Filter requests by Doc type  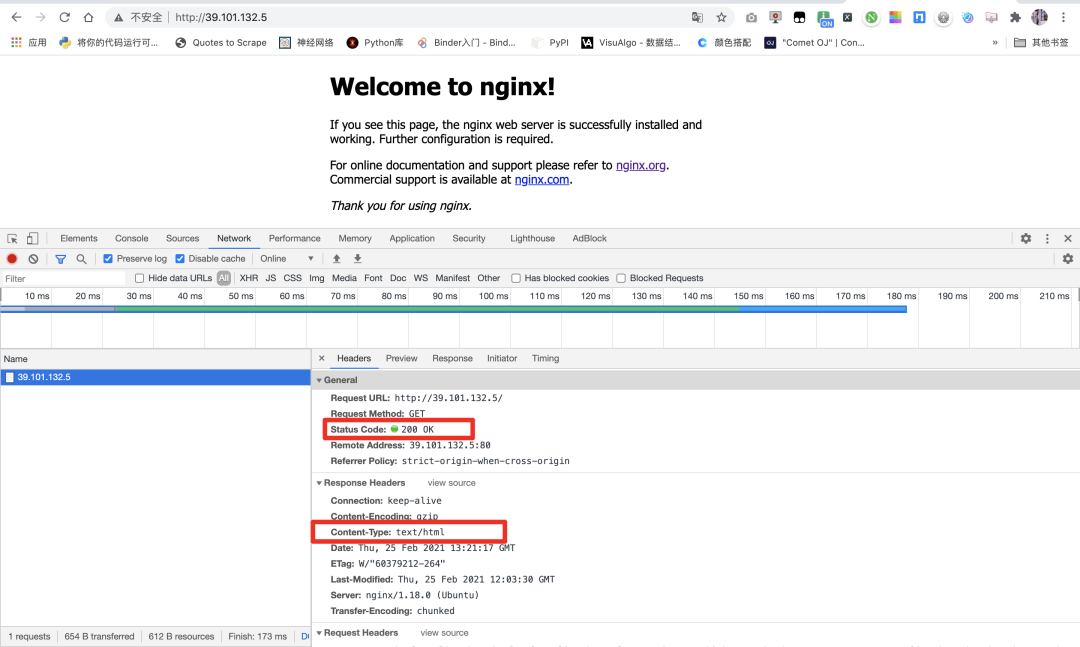click(398, 278)
